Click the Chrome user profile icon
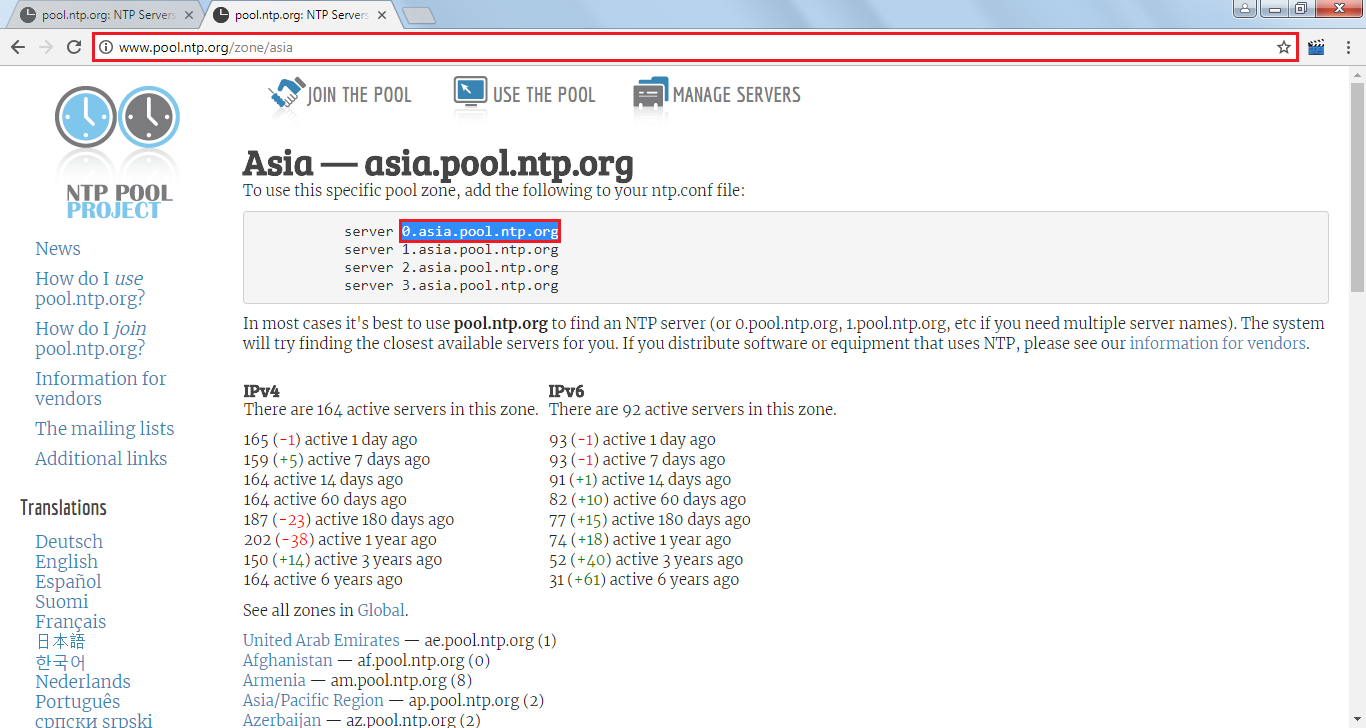Image resolution: width=1366 pixels, height=728 pixels. pos(1245,9)
